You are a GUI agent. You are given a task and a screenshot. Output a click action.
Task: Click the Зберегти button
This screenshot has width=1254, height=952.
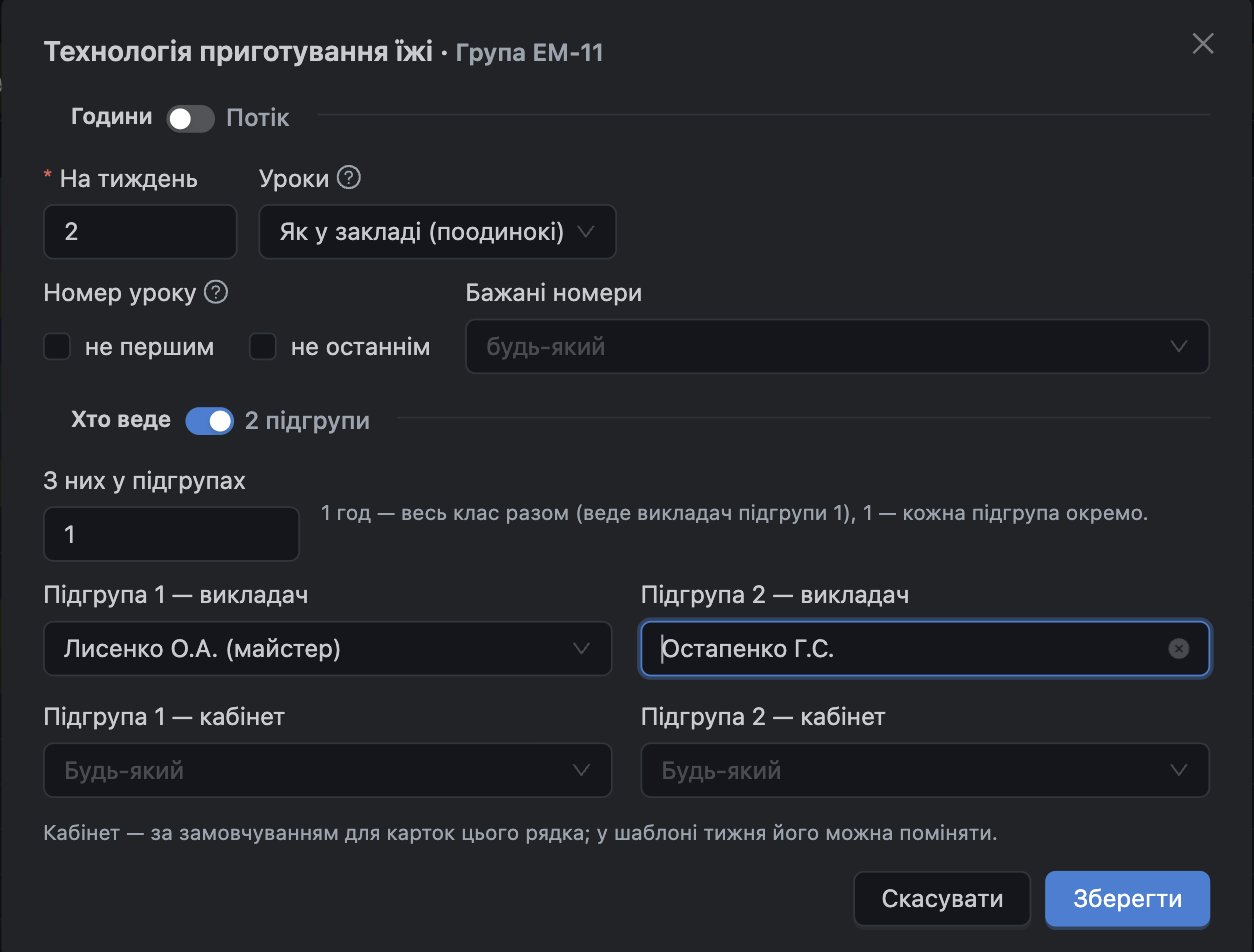(x=1128, y=899)
